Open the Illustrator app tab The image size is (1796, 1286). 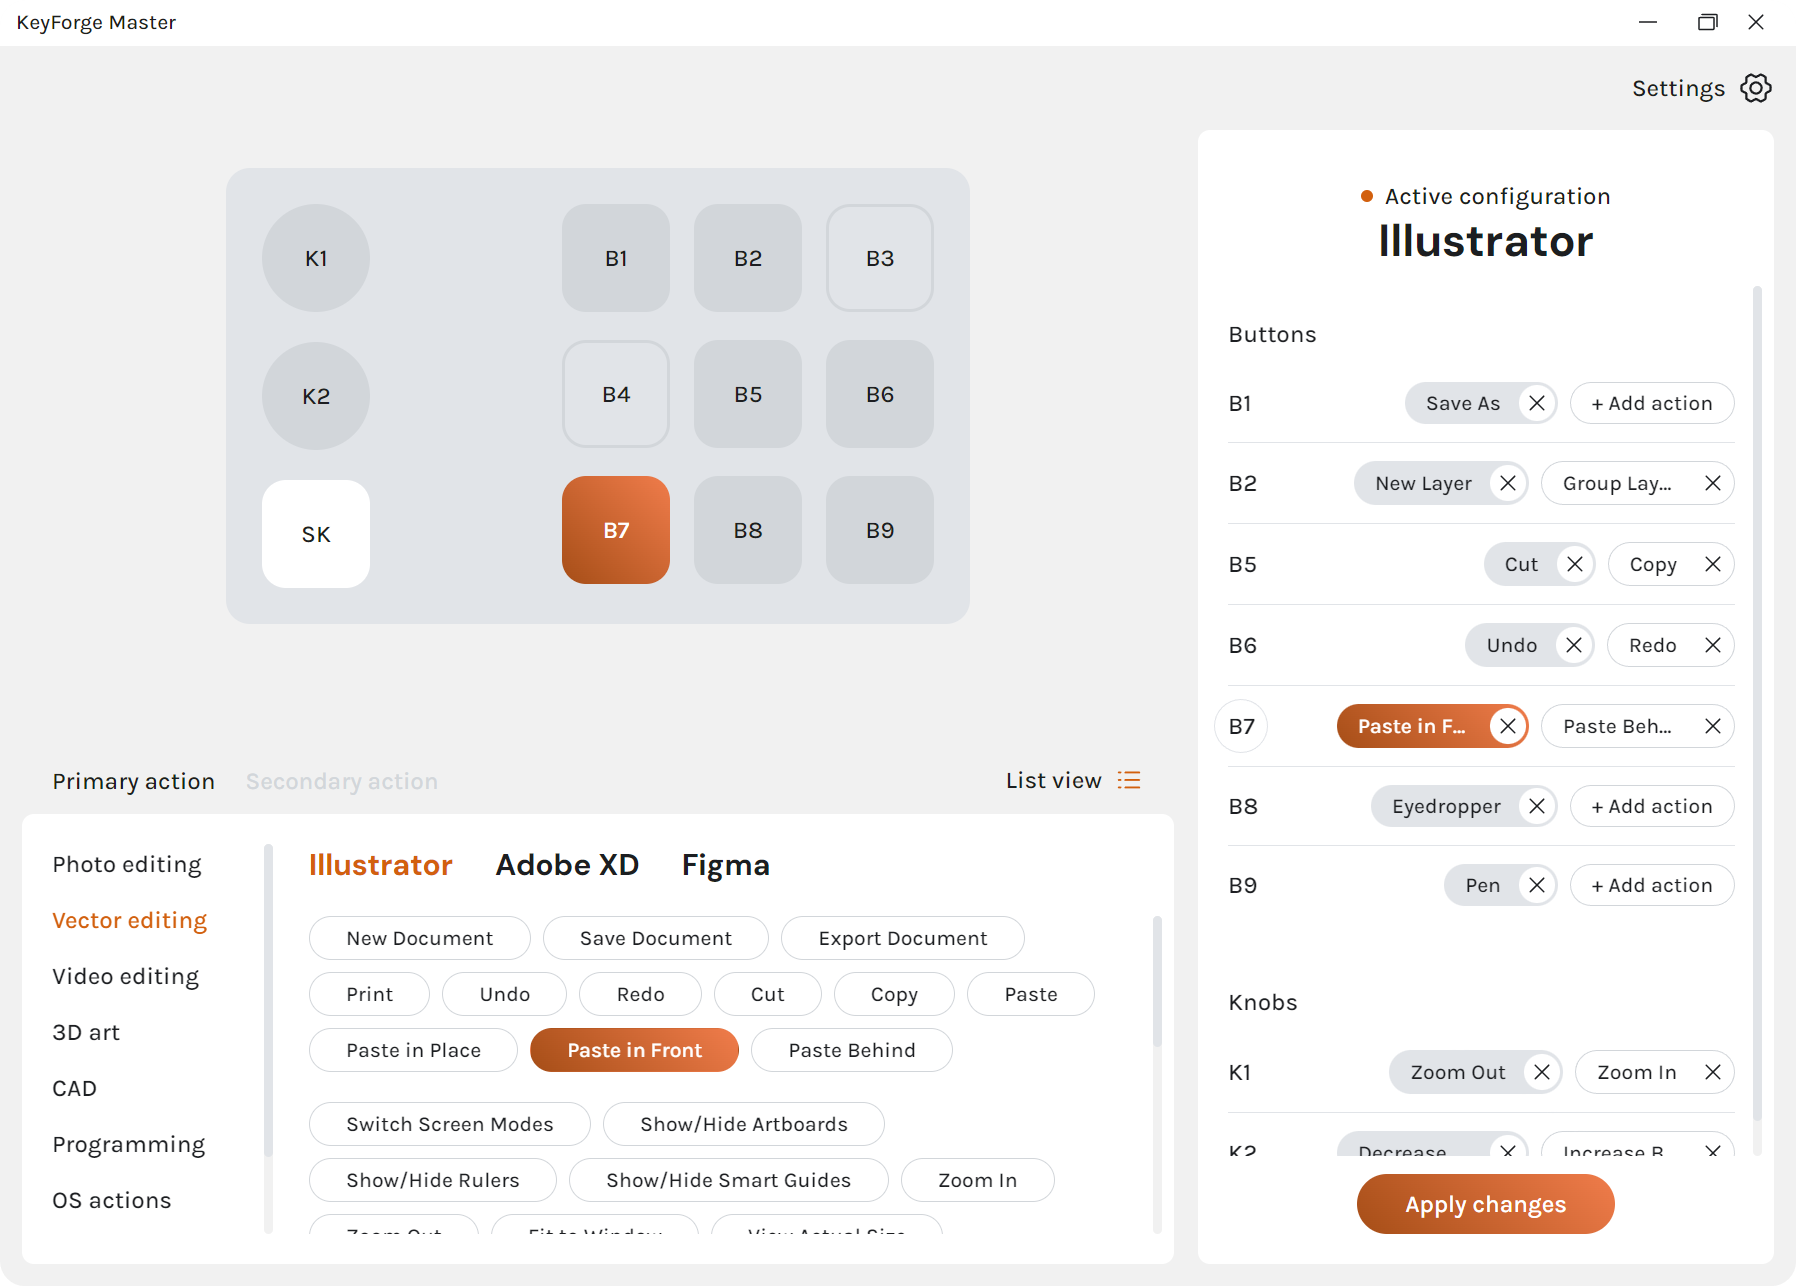click(x=381, y=865)
